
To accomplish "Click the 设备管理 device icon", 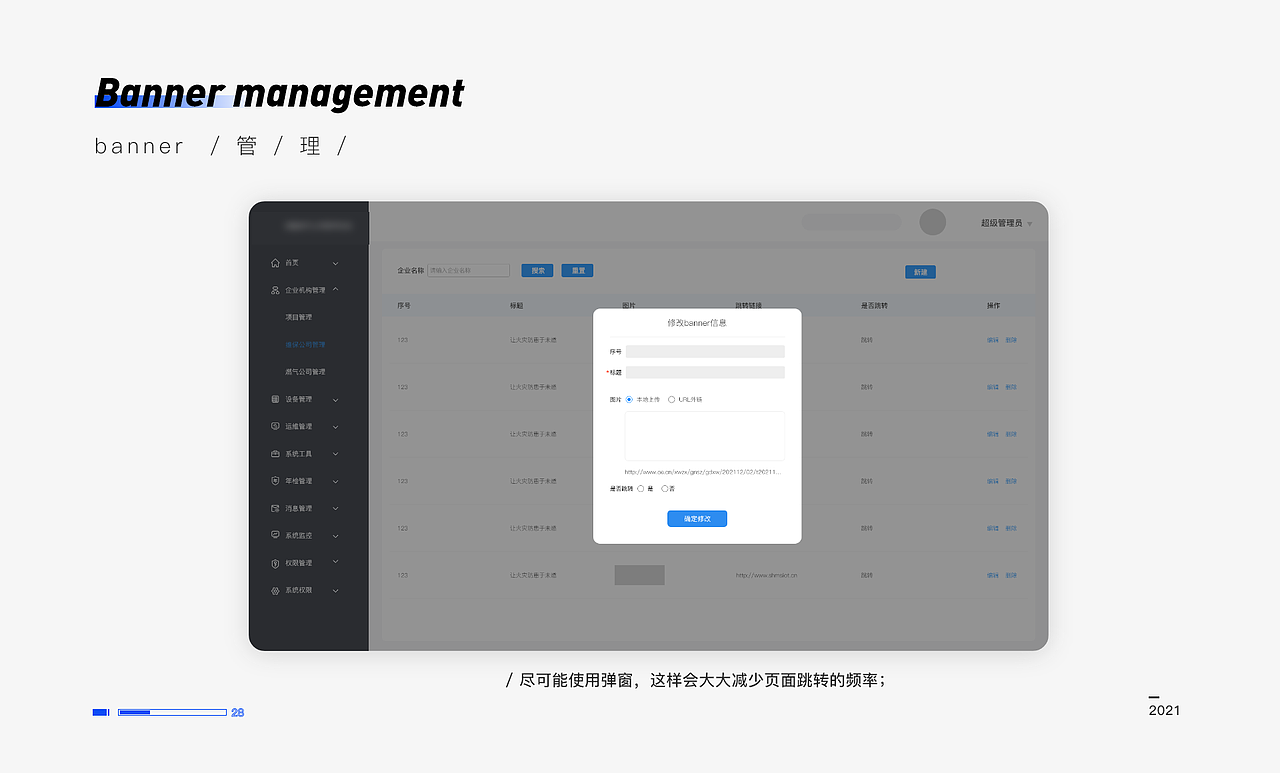I will coord(275,399).
